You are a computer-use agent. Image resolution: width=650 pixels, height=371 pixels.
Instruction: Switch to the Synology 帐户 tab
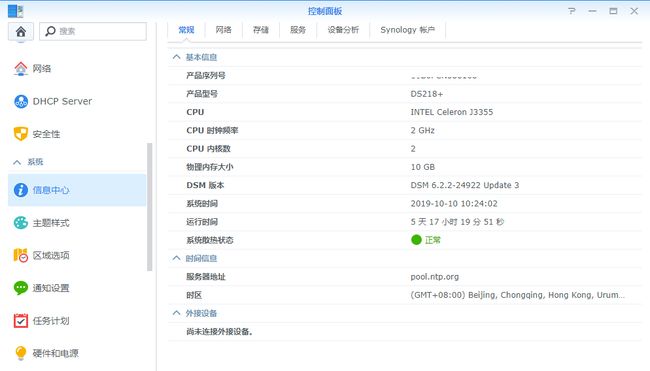click(x=407, y=30)
